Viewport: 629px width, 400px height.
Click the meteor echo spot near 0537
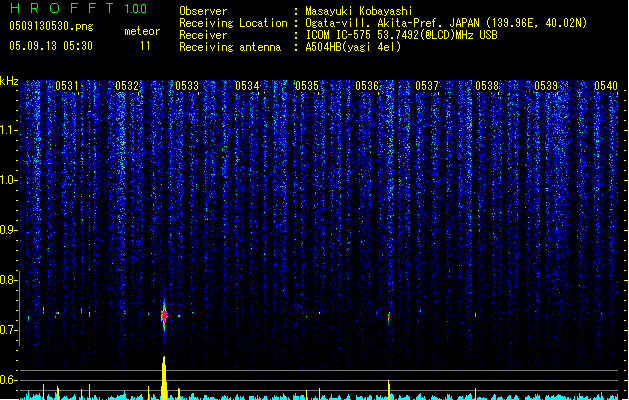(389, 317)
